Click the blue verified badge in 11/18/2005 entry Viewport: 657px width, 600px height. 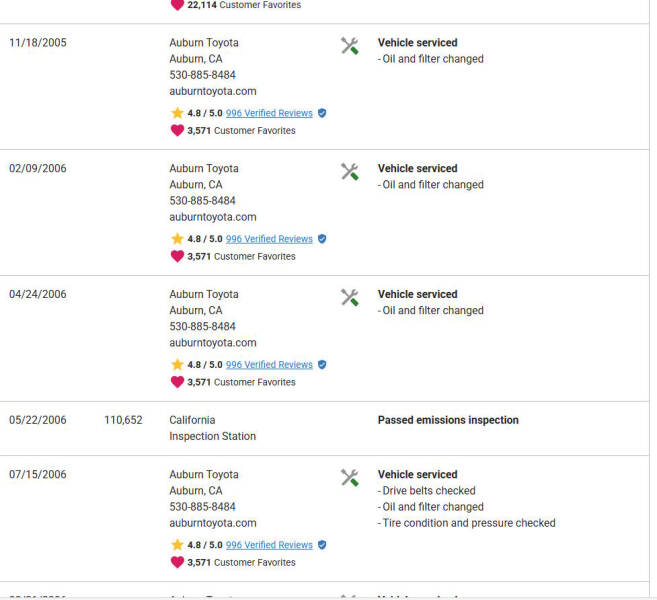pos(322,113)
